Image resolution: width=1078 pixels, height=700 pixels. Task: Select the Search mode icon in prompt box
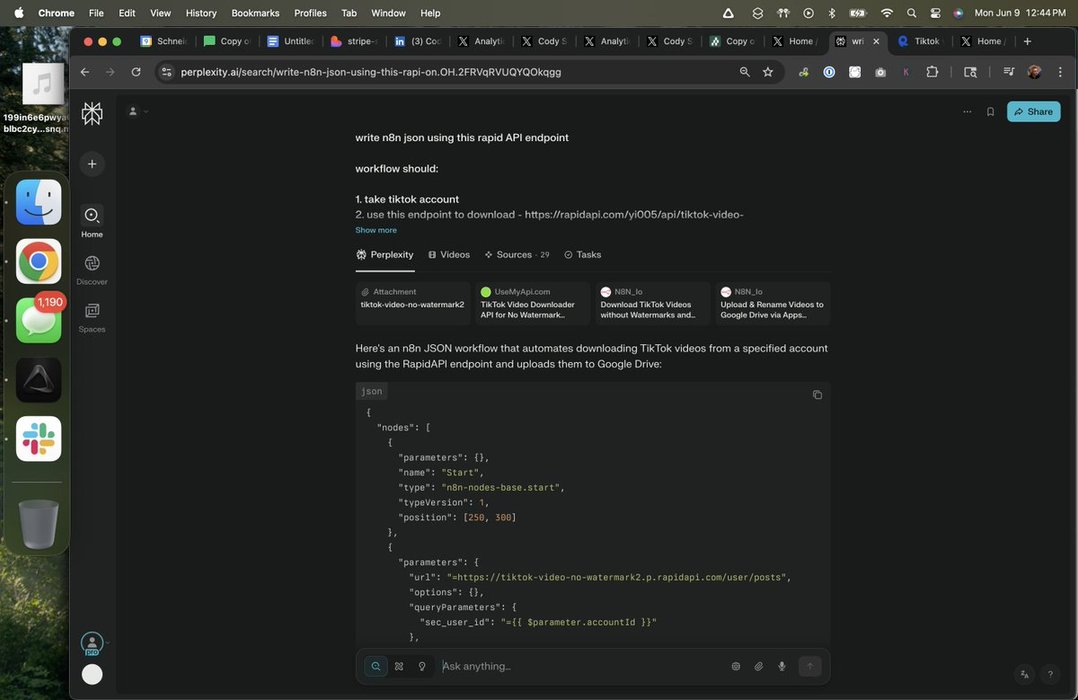(375, 666)
